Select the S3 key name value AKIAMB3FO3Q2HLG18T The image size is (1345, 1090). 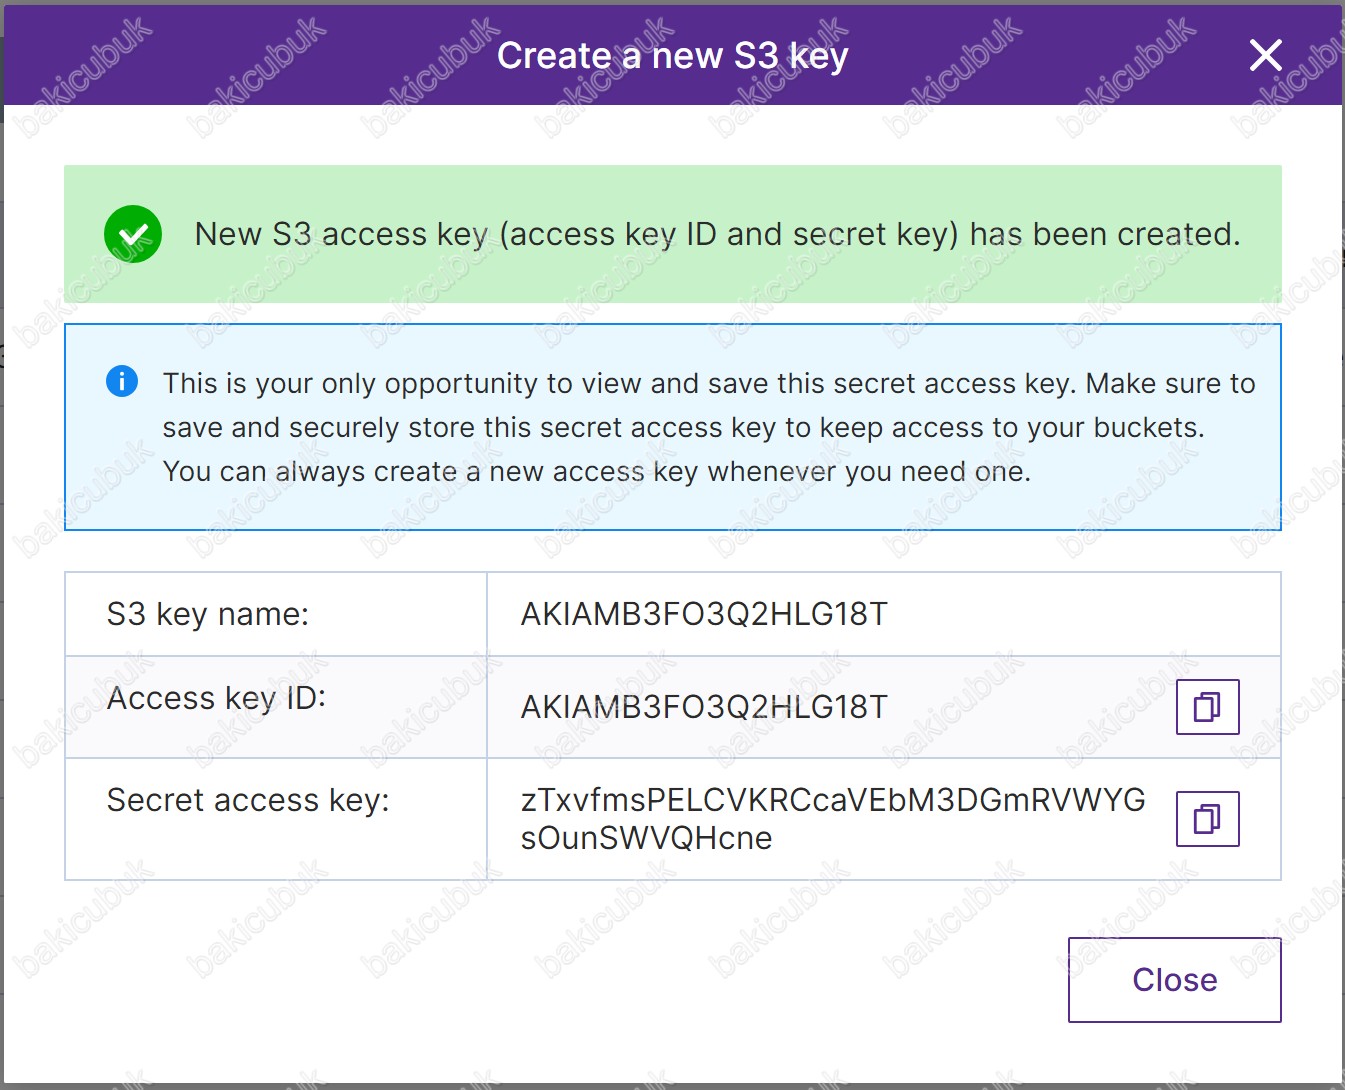(x=704, y=614)
